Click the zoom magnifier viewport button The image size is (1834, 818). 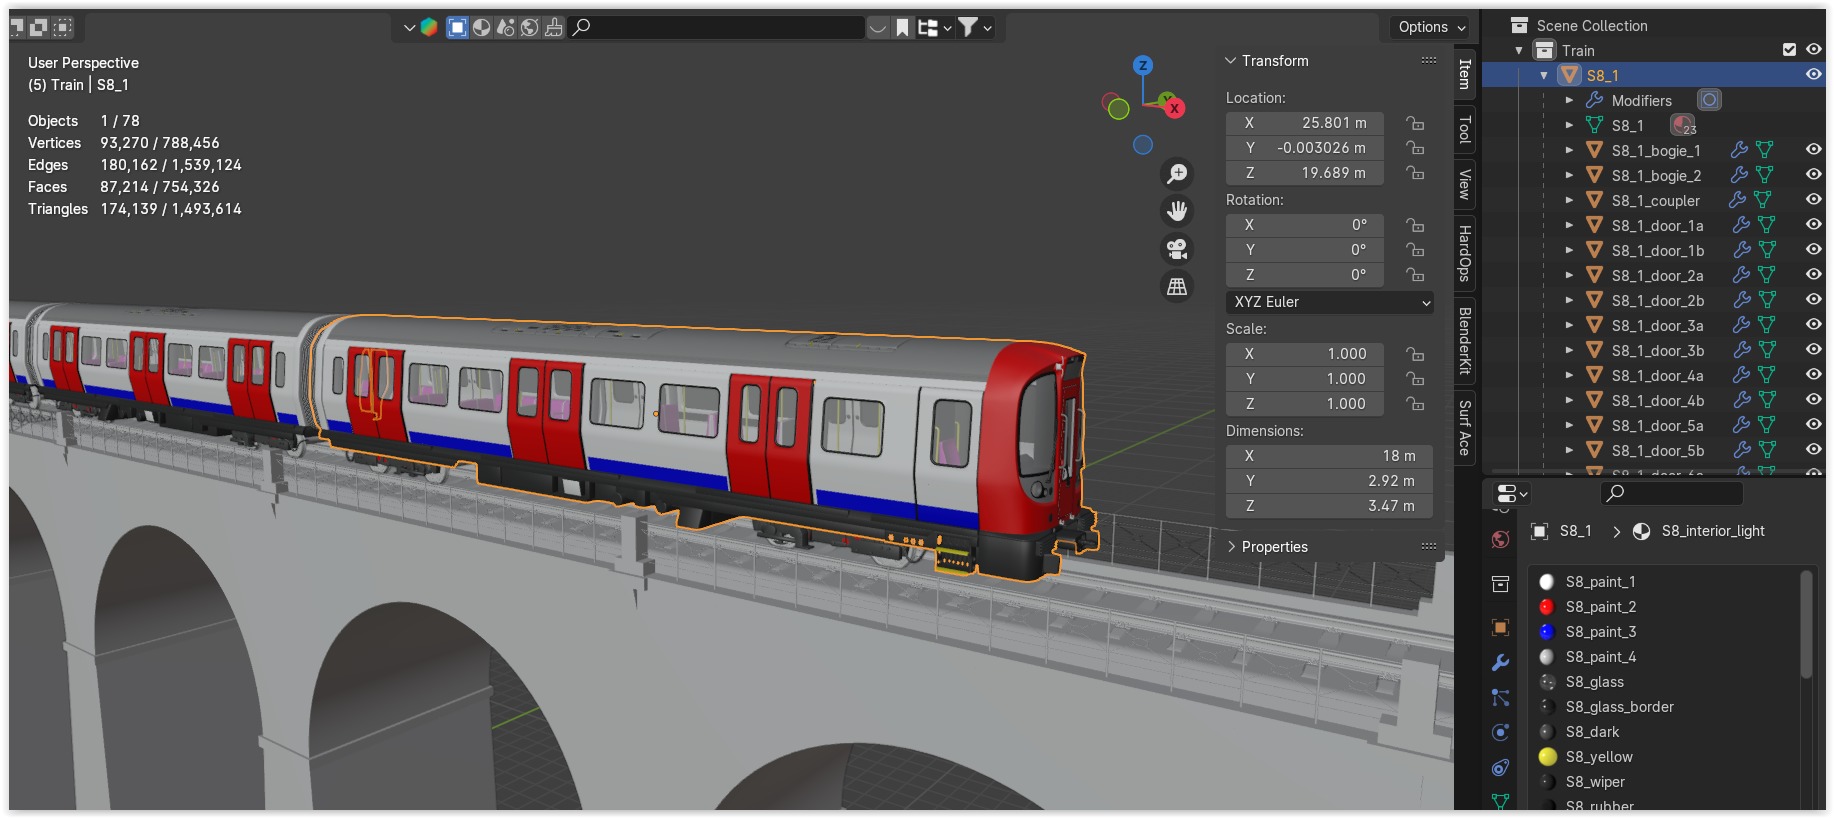(x=1178, y=173)
